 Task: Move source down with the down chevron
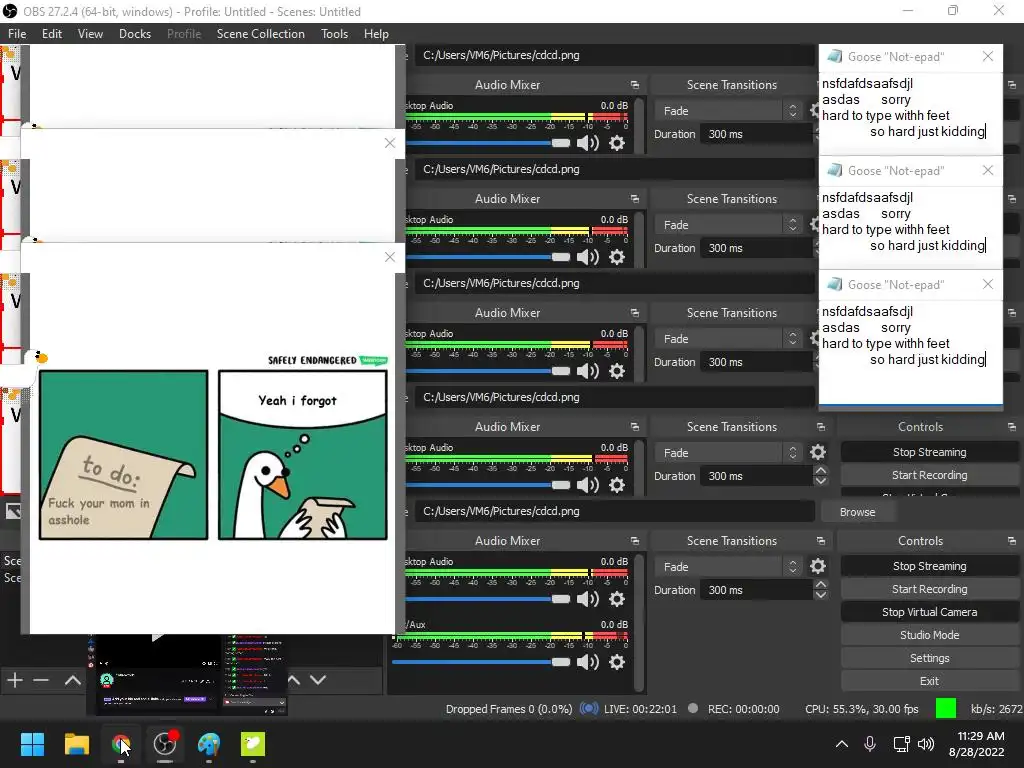318,680
